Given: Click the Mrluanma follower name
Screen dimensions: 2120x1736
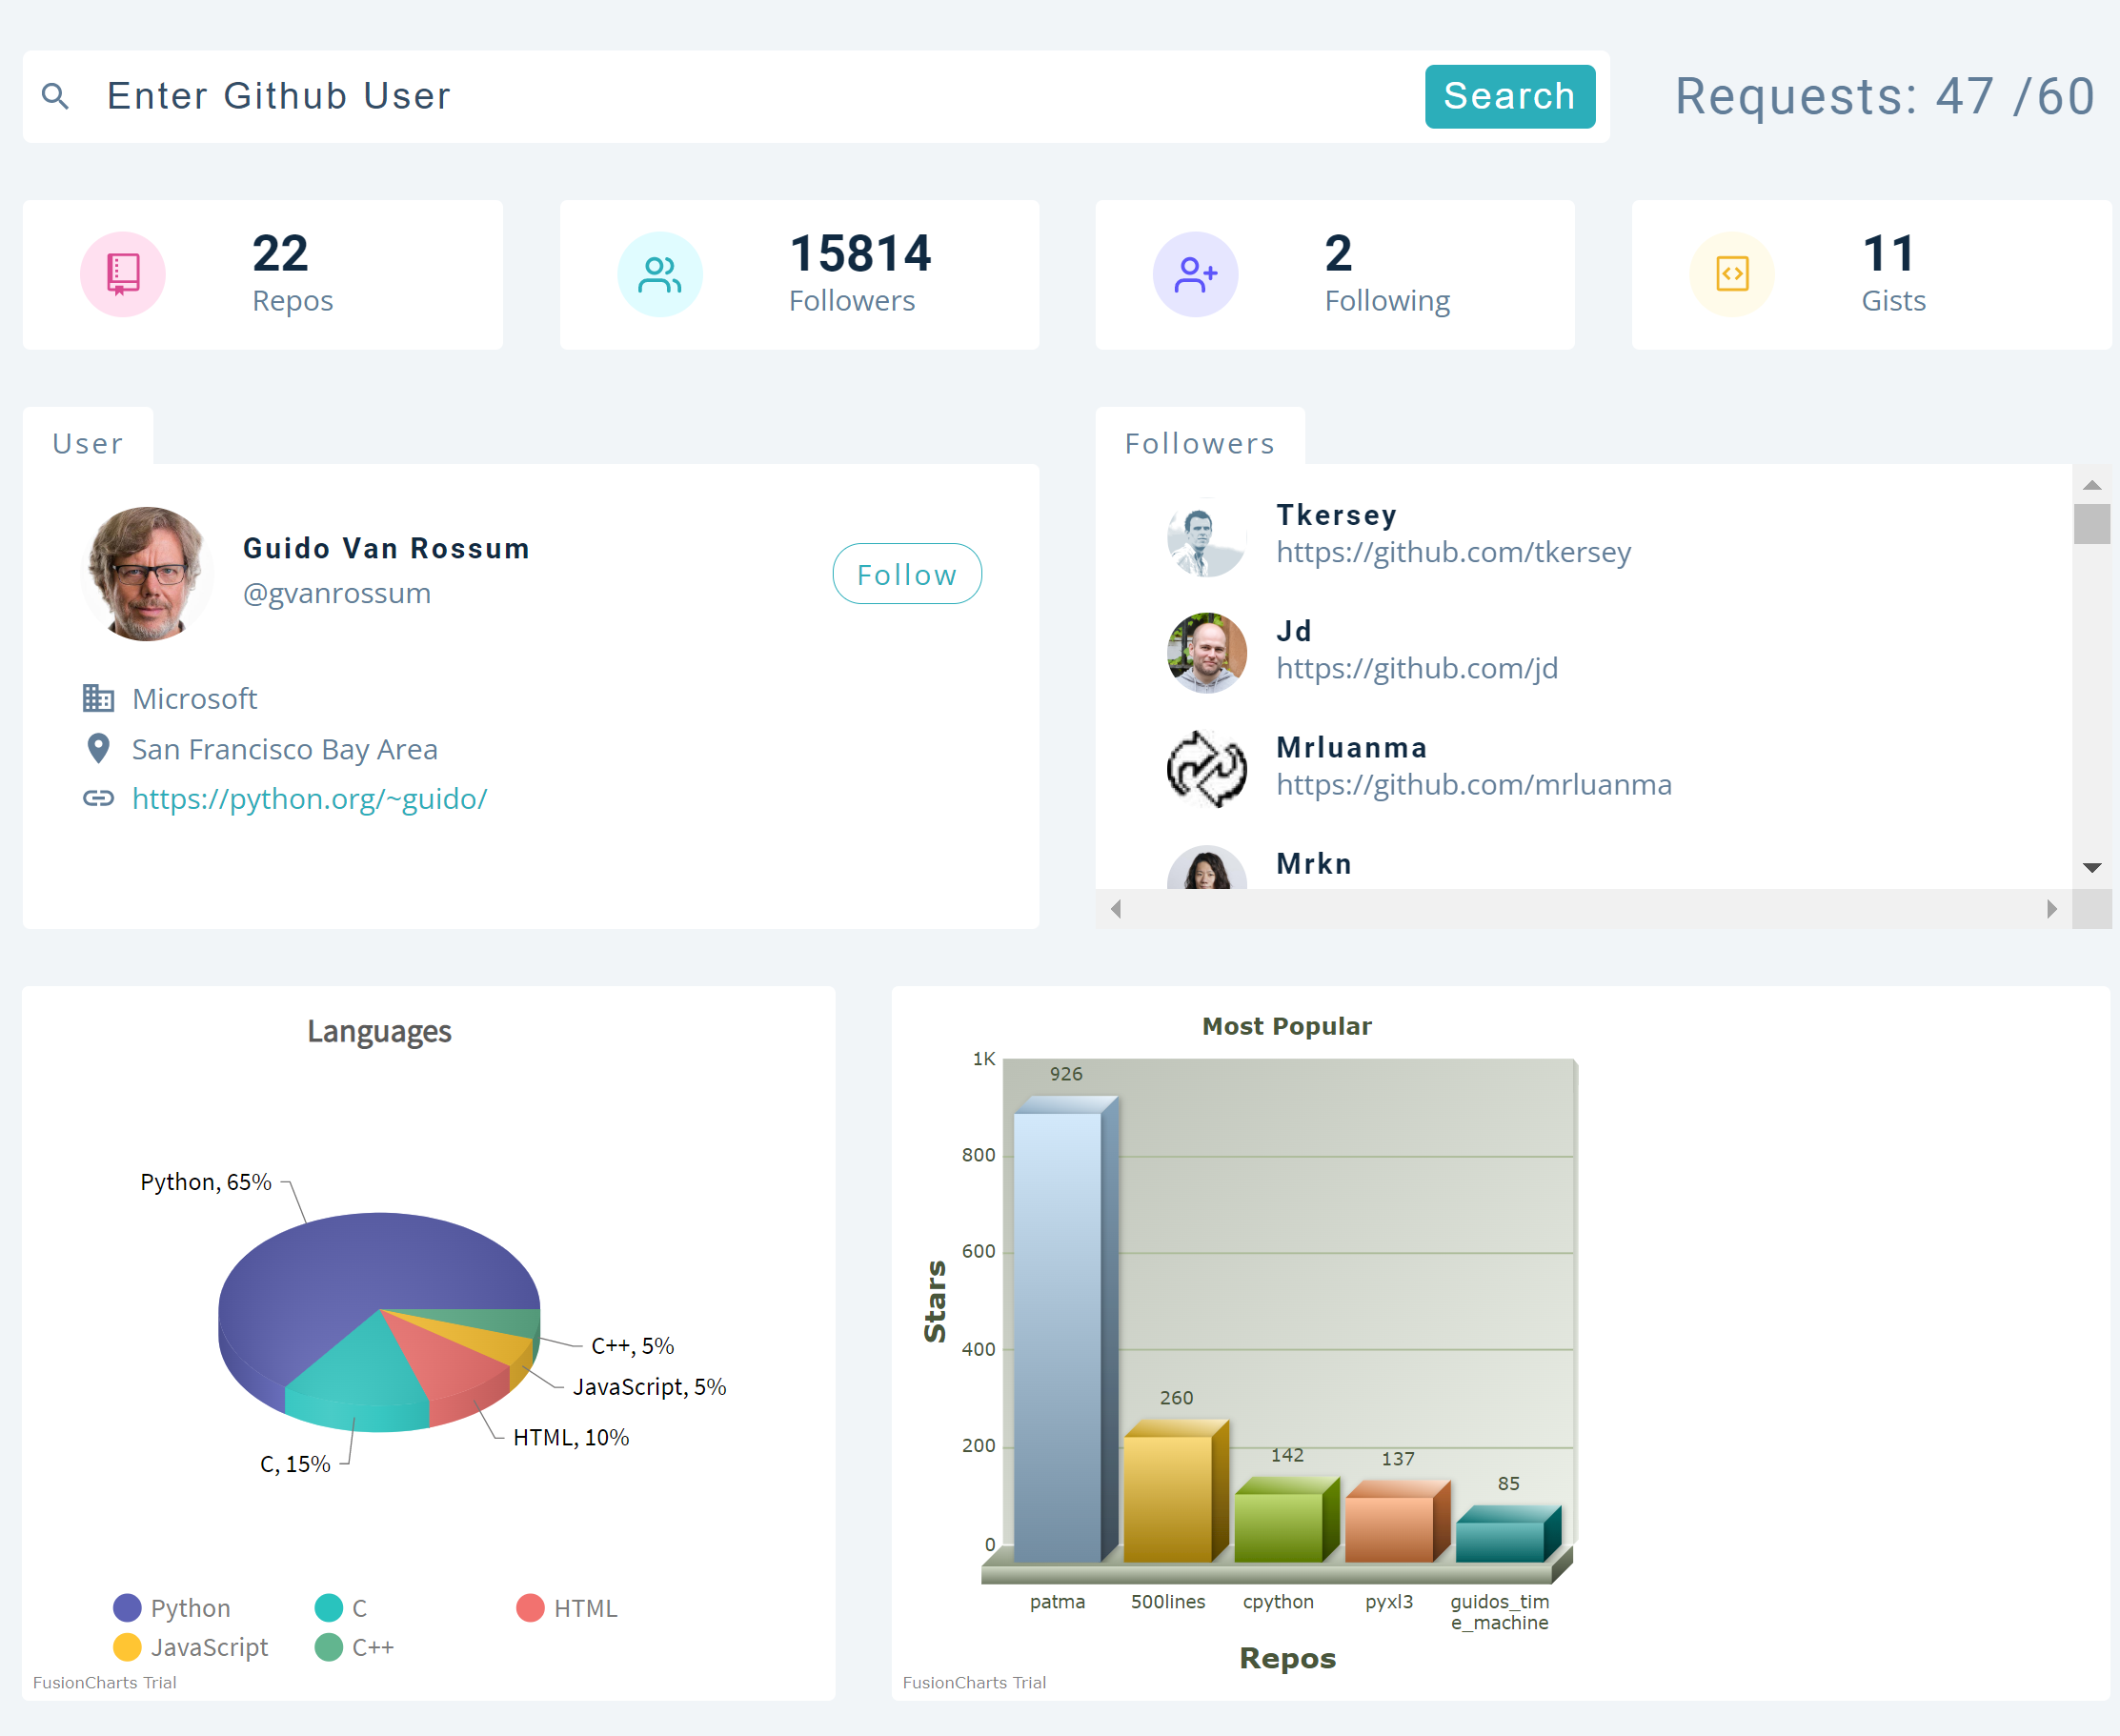Looking at the screenshot, I should pos(1352,747).
